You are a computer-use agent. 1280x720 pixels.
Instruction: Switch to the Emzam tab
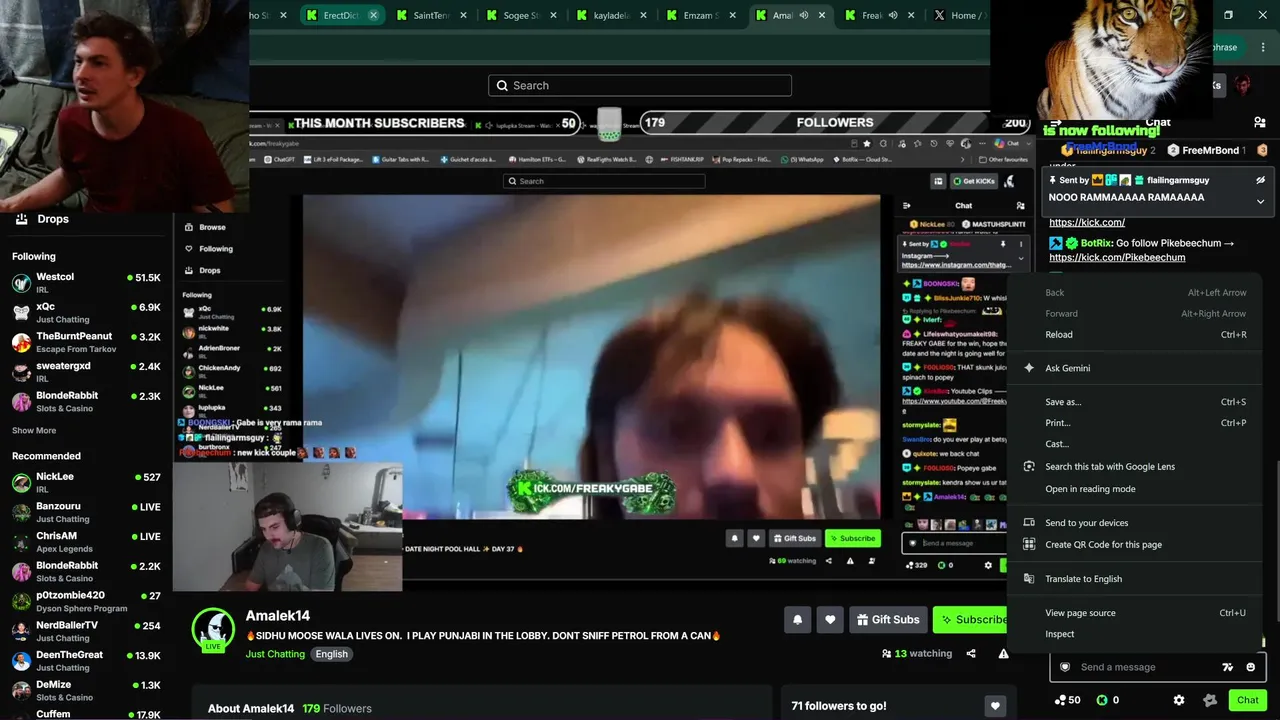[700, 15]
